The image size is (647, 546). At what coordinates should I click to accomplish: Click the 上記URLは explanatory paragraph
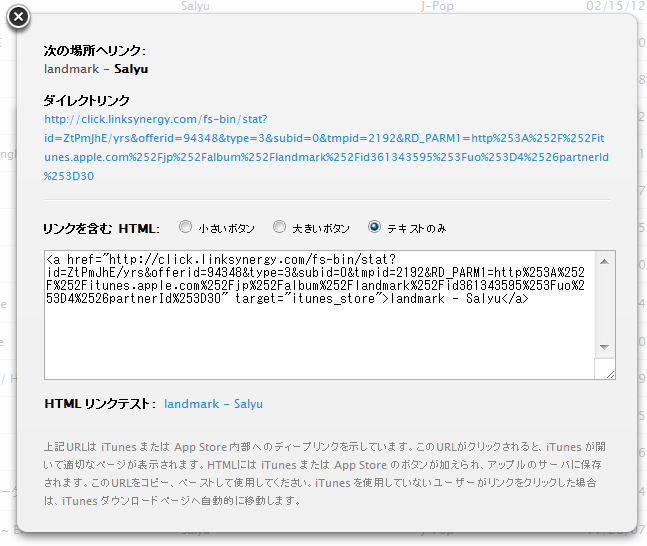tap(324, 474)
